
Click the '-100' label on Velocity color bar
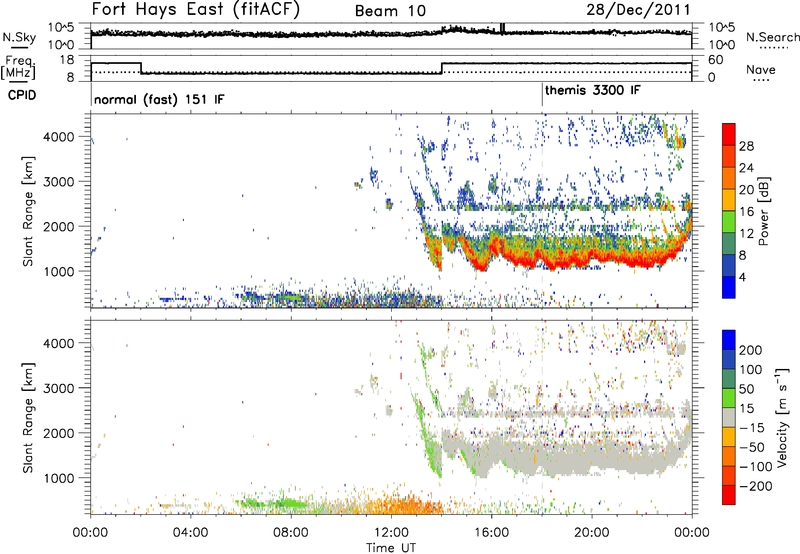tap(755, 467)
